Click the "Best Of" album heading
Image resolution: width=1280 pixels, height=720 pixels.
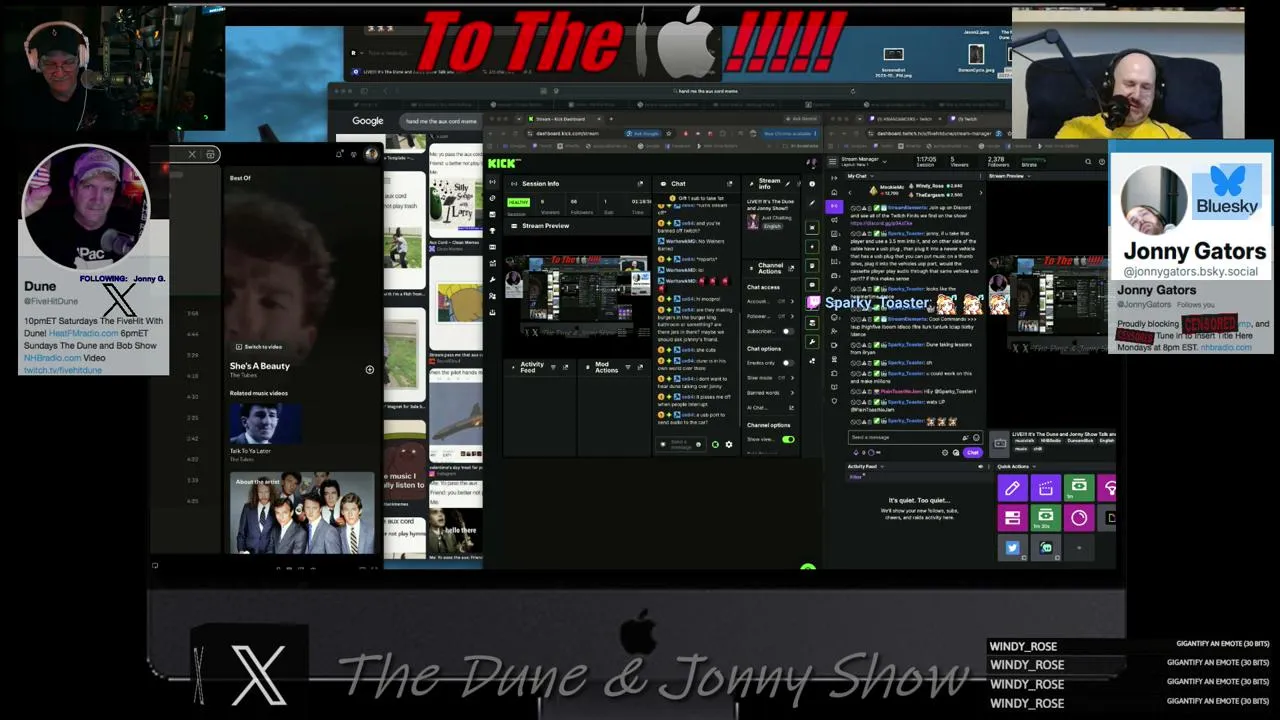[240, 178]
